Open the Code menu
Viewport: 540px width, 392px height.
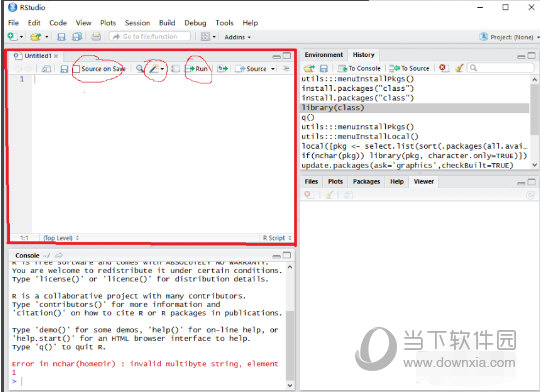(x=58, y=23)
